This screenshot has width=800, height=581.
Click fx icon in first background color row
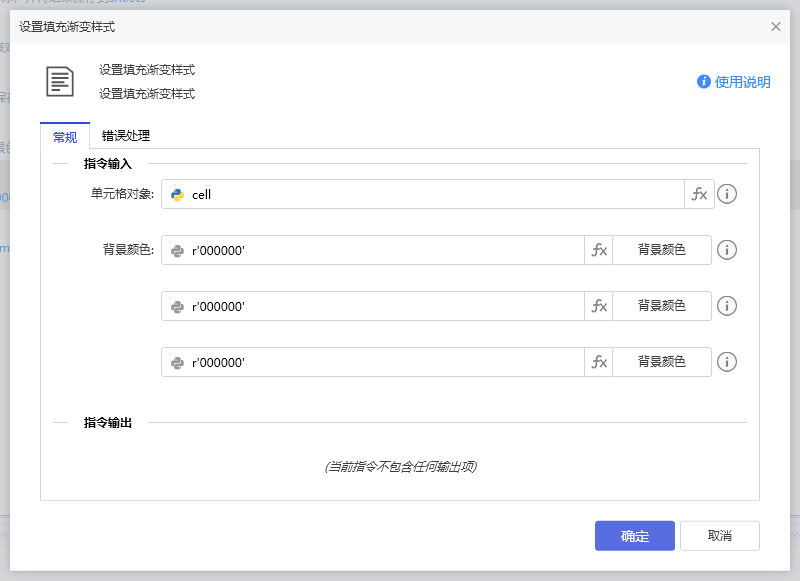point(599,250)
